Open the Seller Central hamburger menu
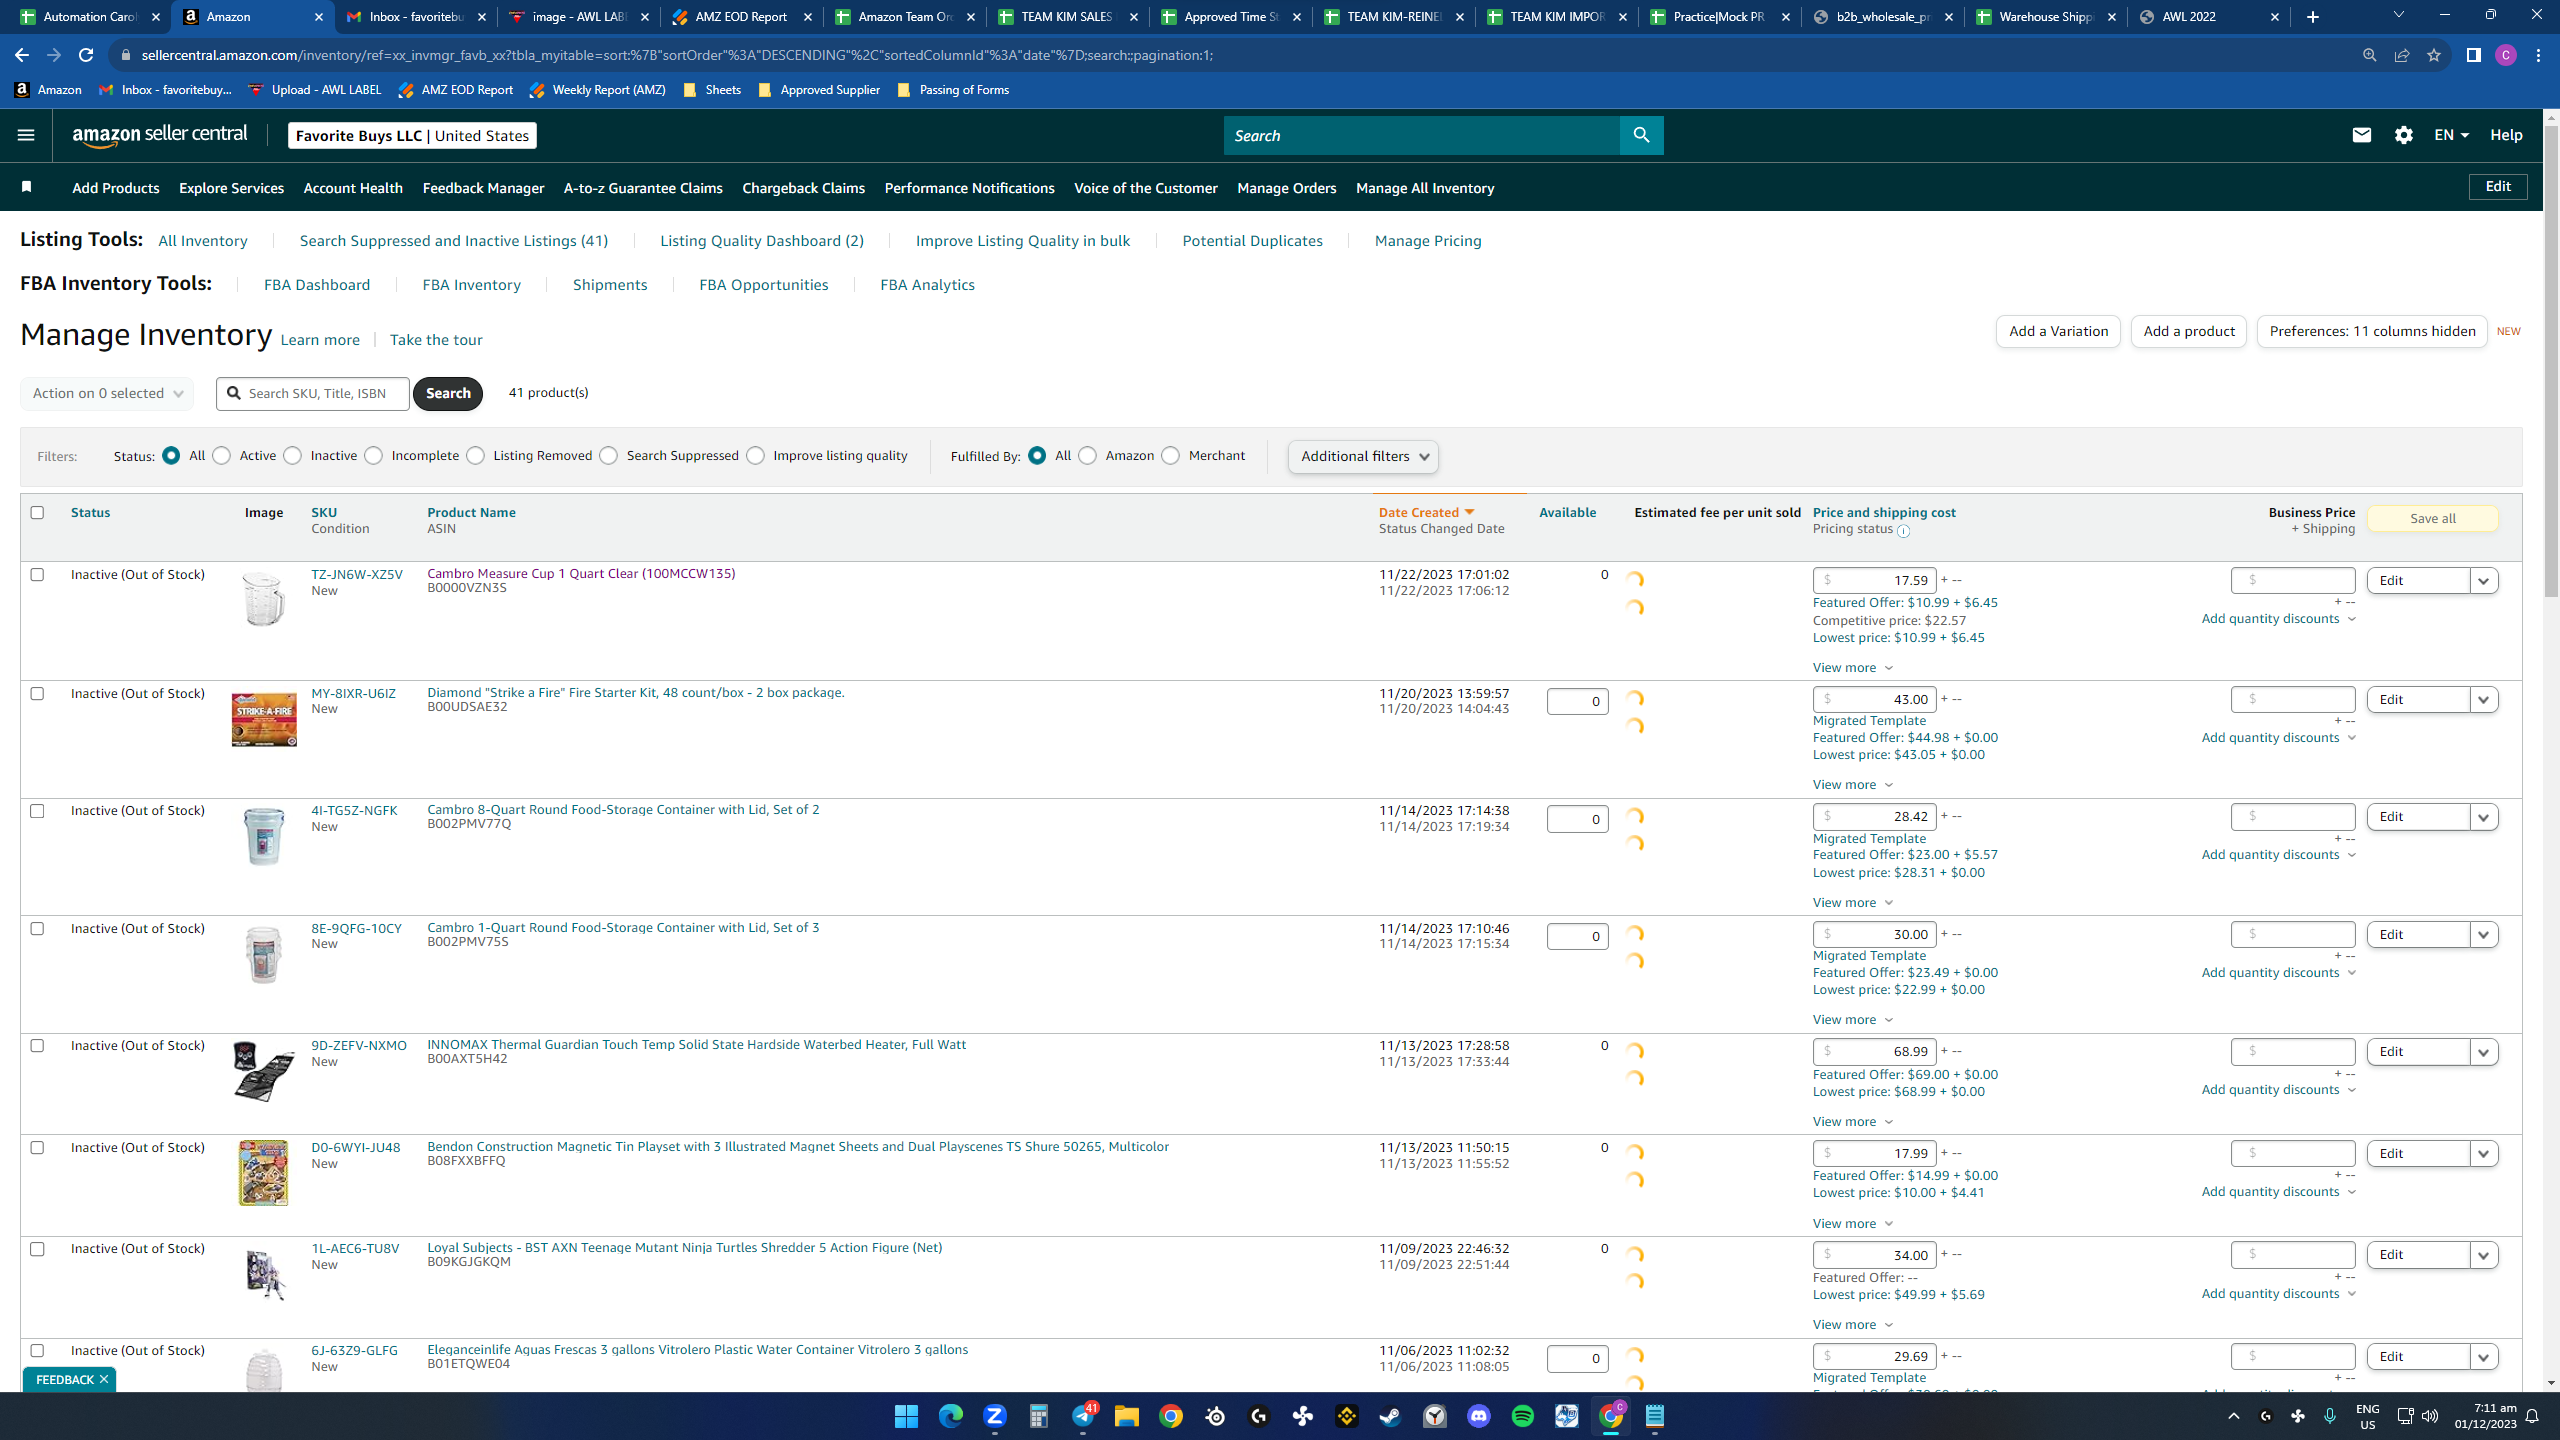The height and width of the screenshot is (1440, 2560). click(26, 135)
